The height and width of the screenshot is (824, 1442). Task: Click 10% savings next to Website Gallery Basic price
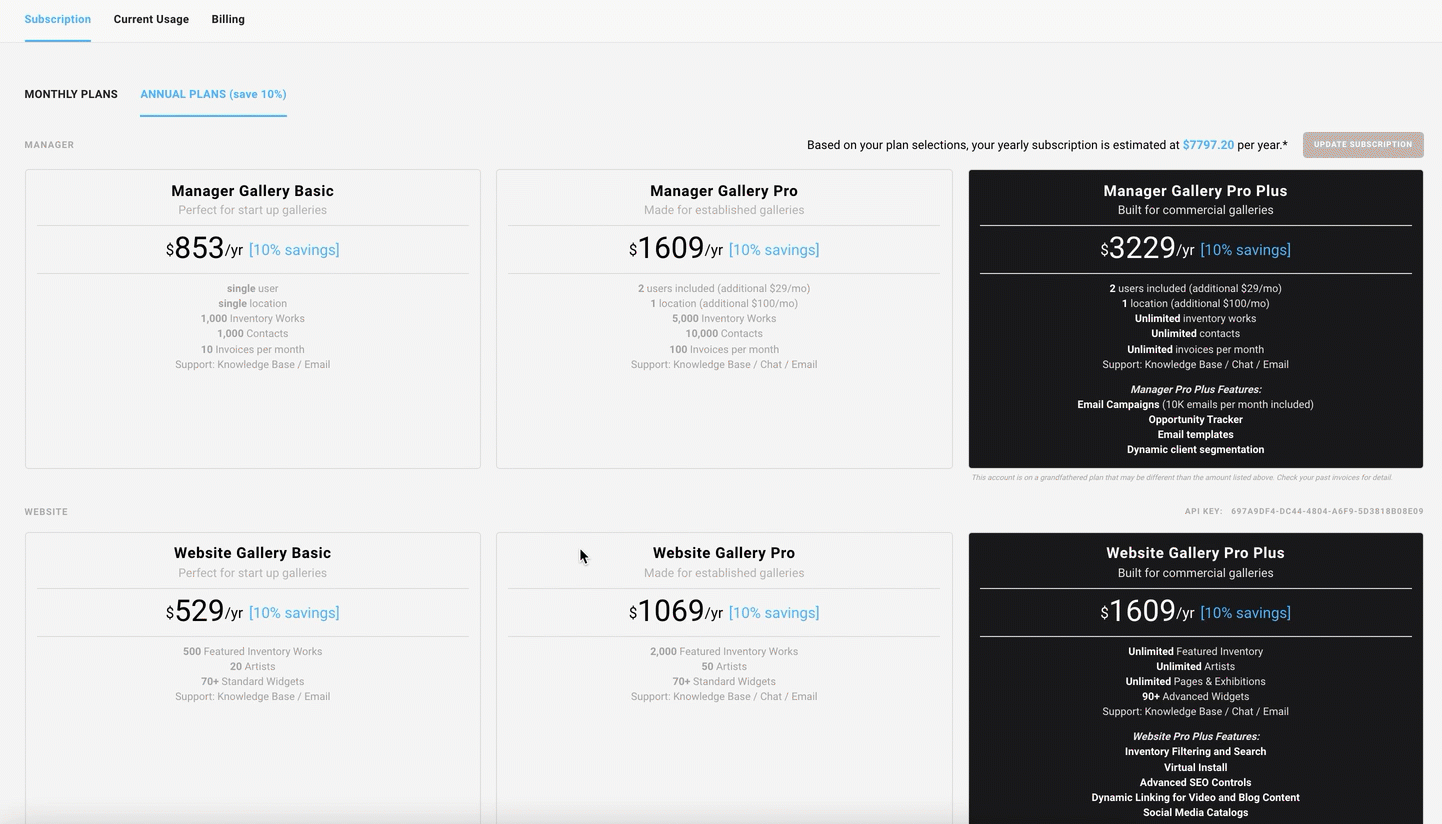coord(293,612)
